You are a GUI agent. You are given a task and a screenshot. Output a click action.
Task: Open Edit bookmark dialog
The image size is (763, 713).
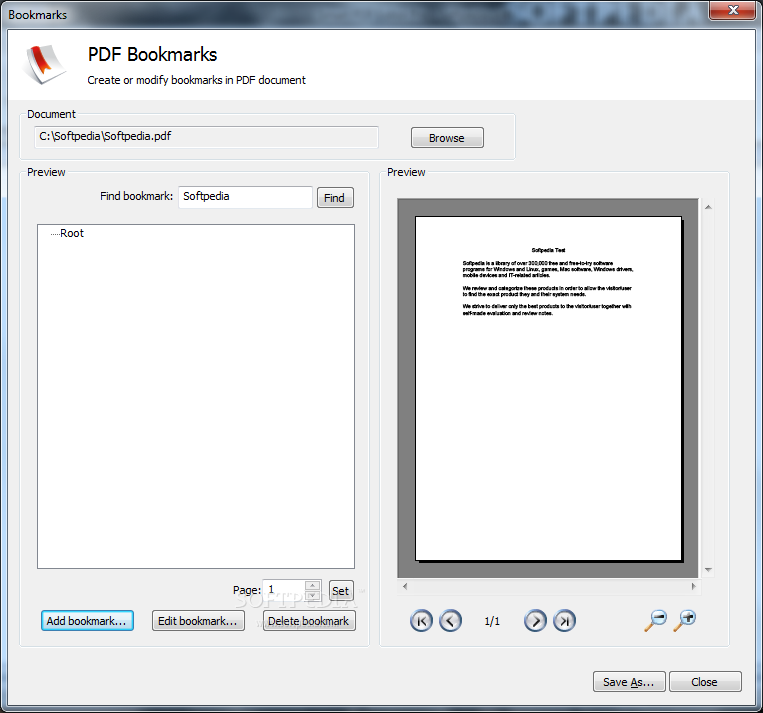pyautogui.click(x=198, y=621)
